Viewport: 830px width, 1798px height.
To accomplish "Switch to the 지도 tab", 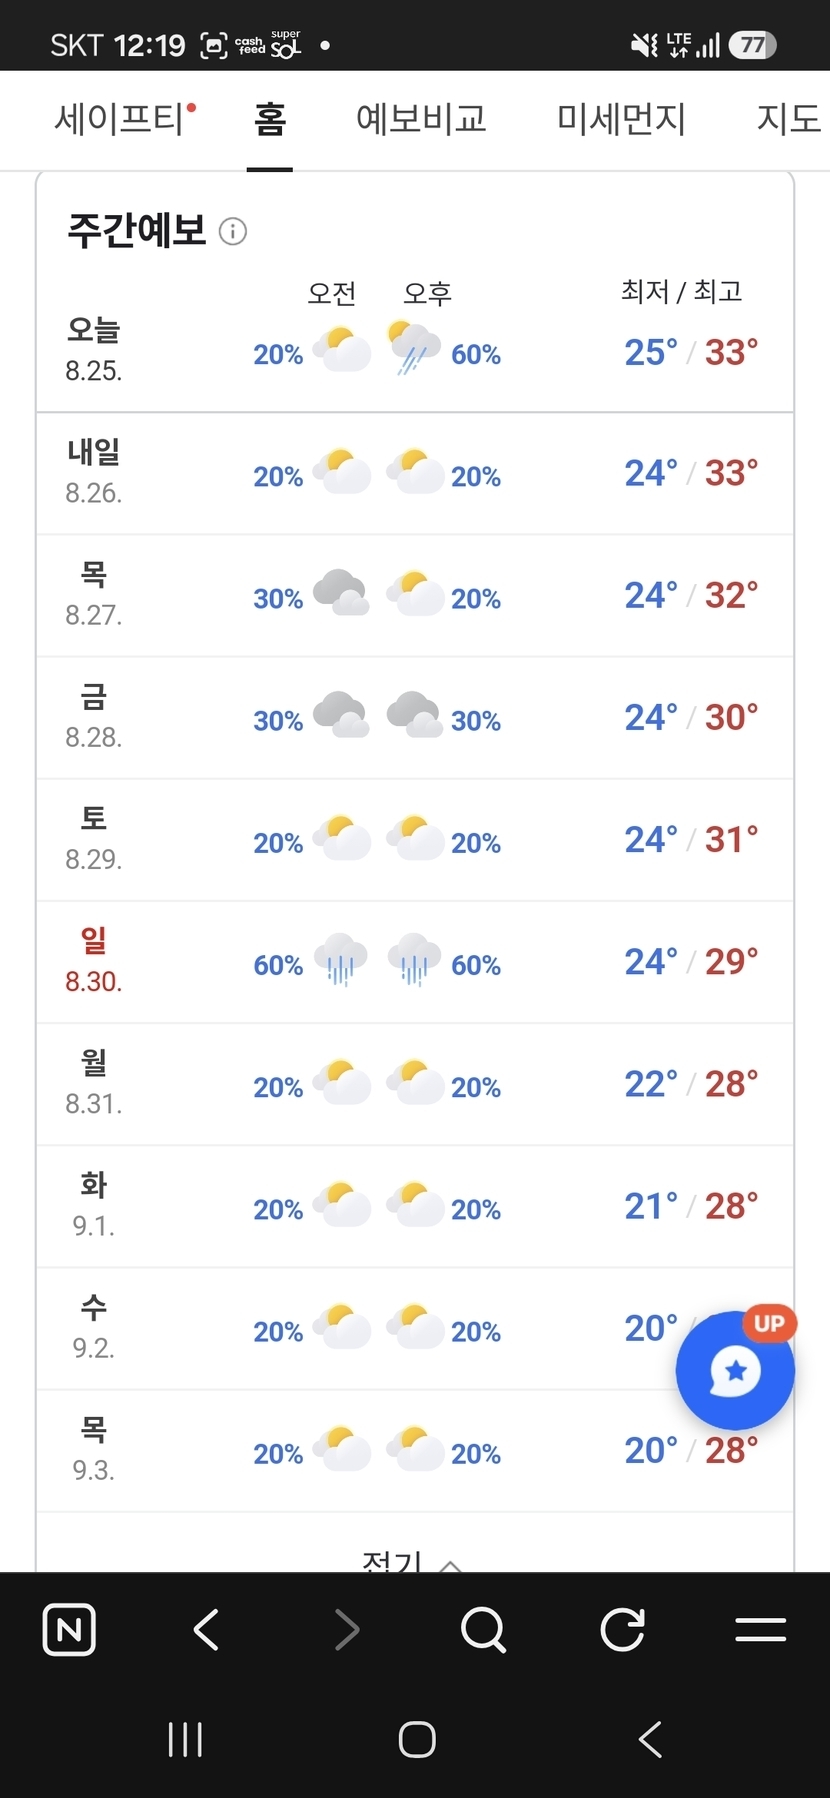I will [790, 119].
